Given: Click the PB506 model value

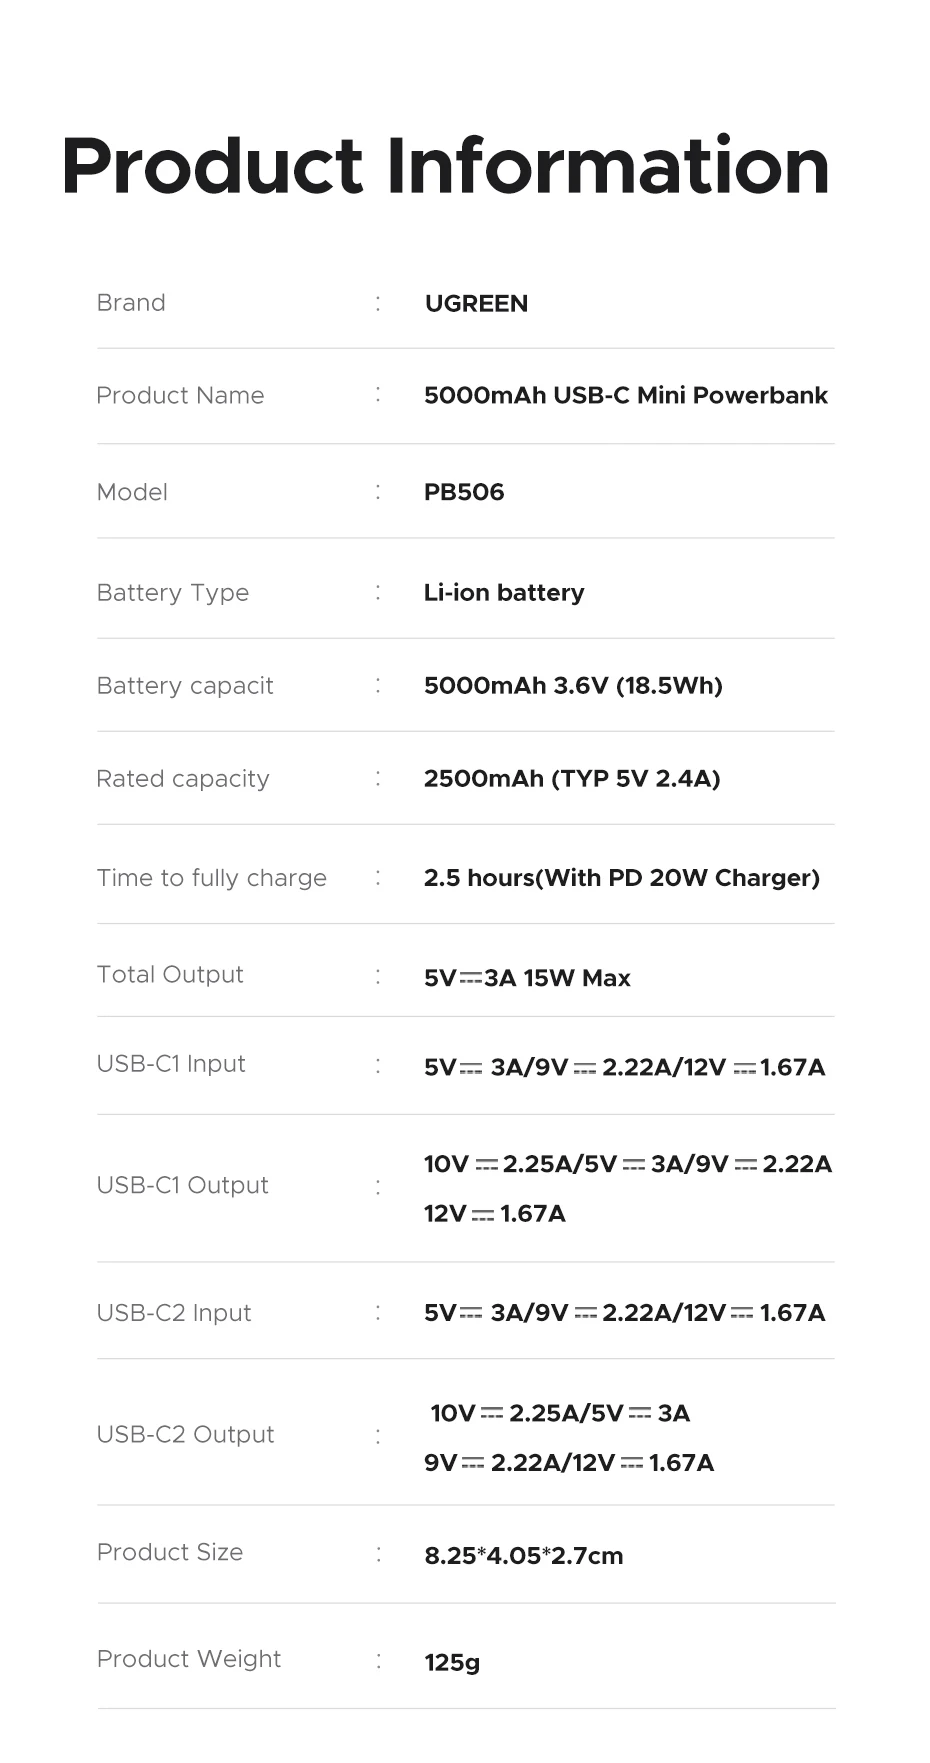Looking at the screenshot, I should (464, 492).
